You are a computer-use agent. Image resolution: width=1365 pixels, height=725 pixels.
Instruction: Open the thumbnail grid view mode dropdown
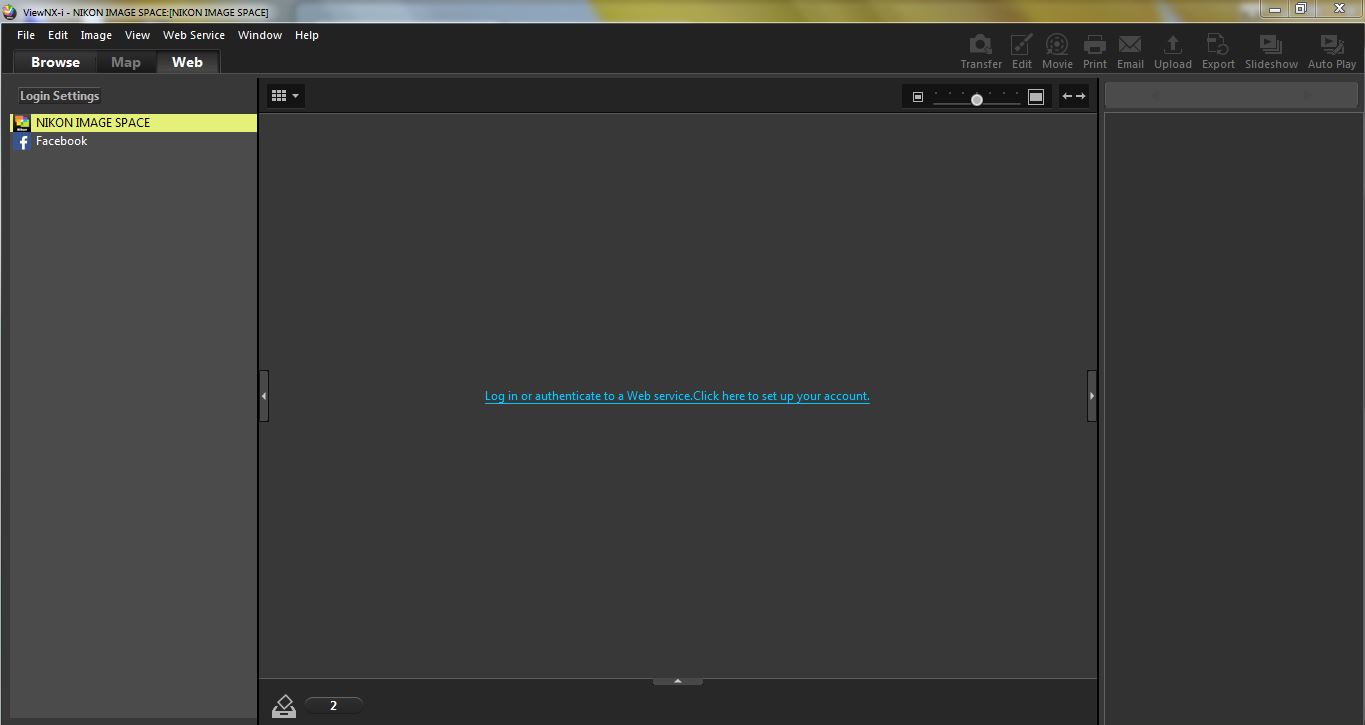(x=285, y=96)
